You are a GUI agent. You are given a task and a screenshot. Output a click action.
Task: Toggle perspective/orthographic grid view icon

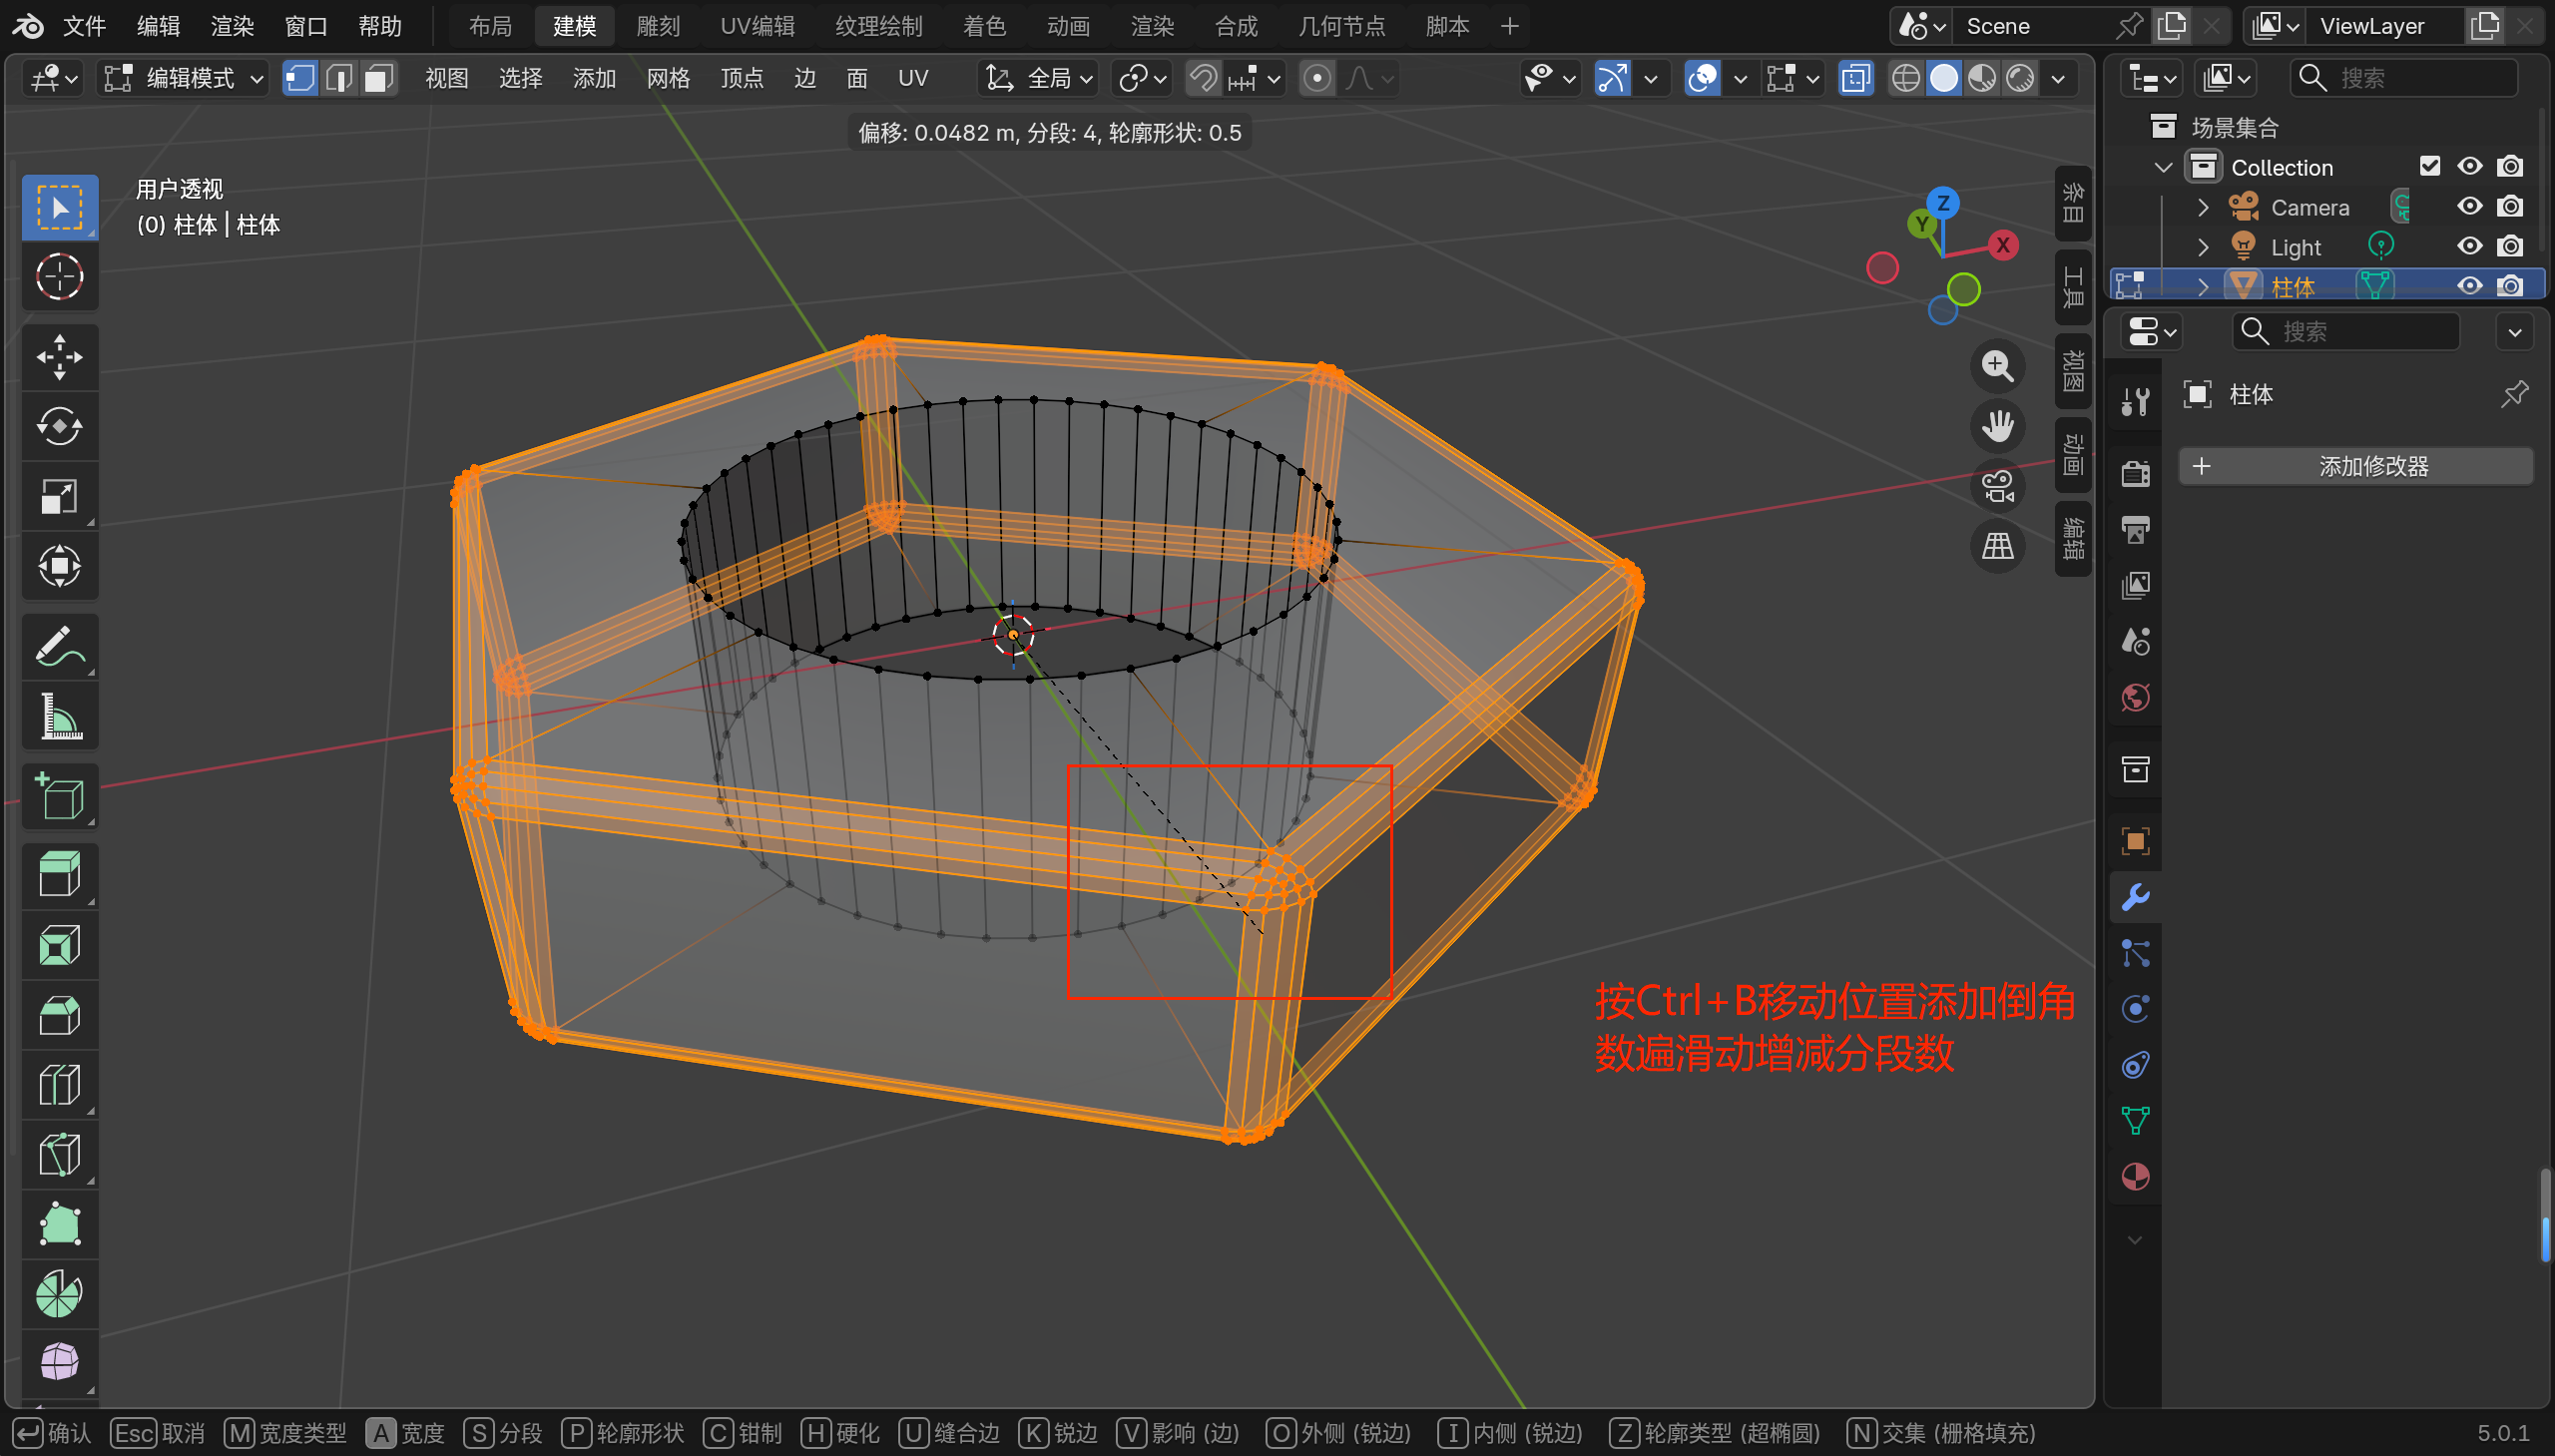pos(1997,547)
